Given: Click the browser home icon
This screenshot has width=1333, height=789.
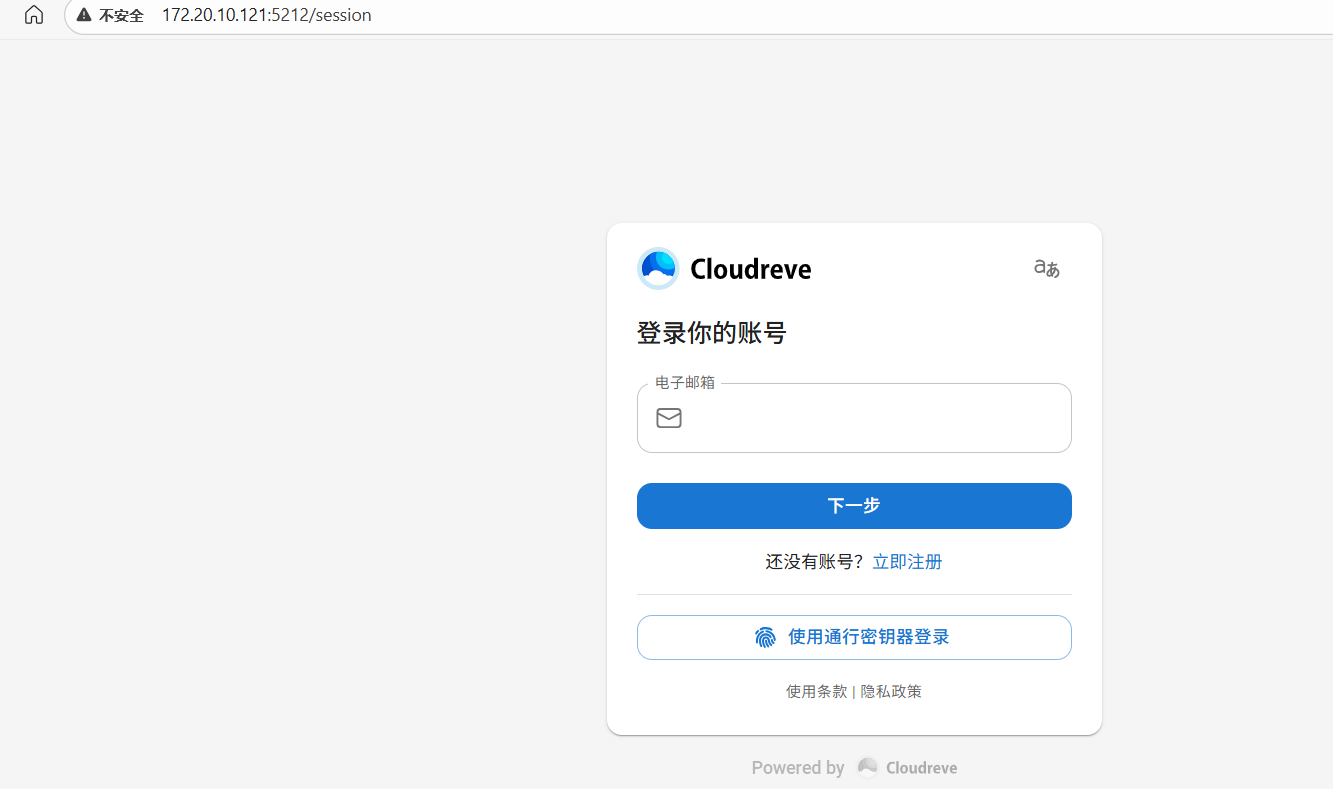Looking at the screenshot, I should [x=34, y=15].
